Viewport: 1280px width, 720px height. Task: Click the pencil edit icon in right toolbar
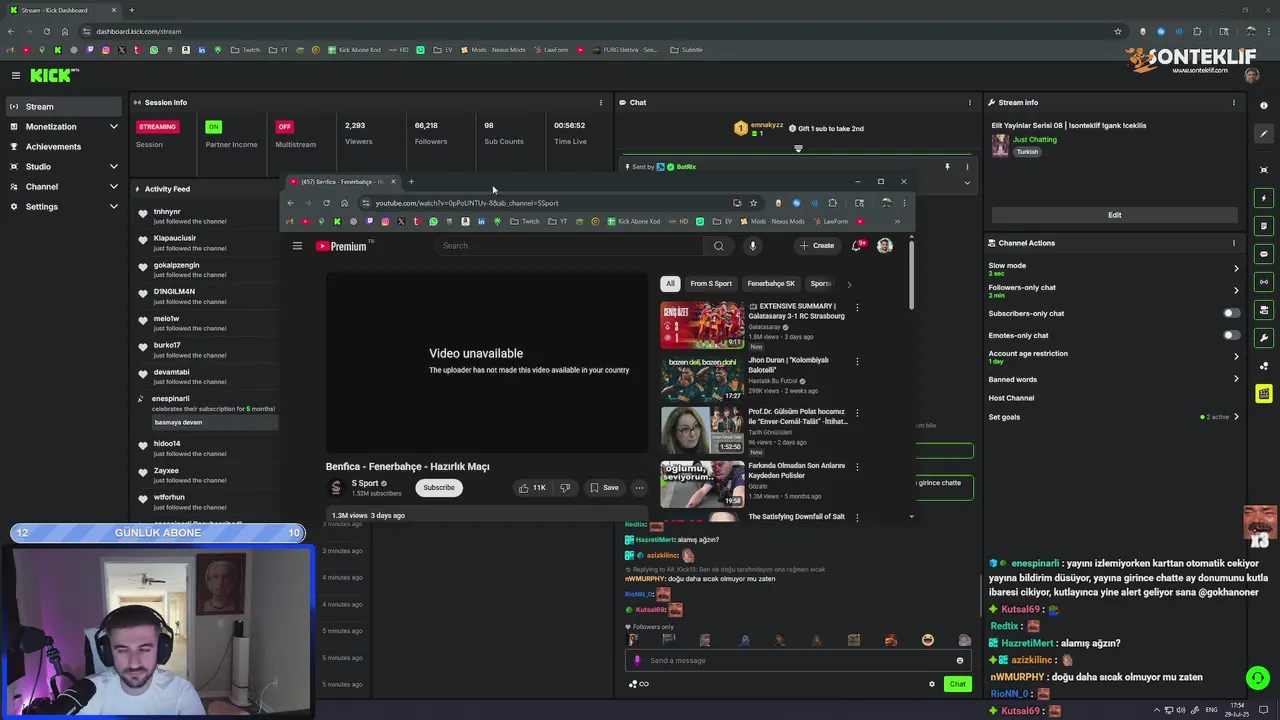(1264, 134)
